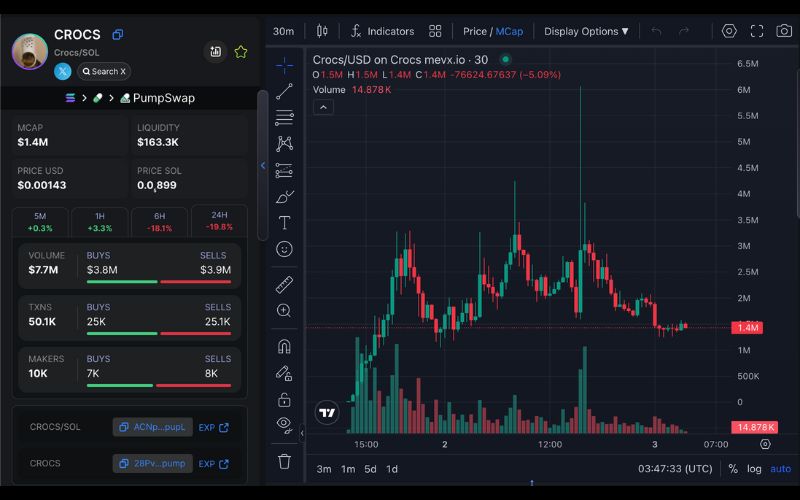Click the LIQUIDITY value $163.3K

(158, 142)
